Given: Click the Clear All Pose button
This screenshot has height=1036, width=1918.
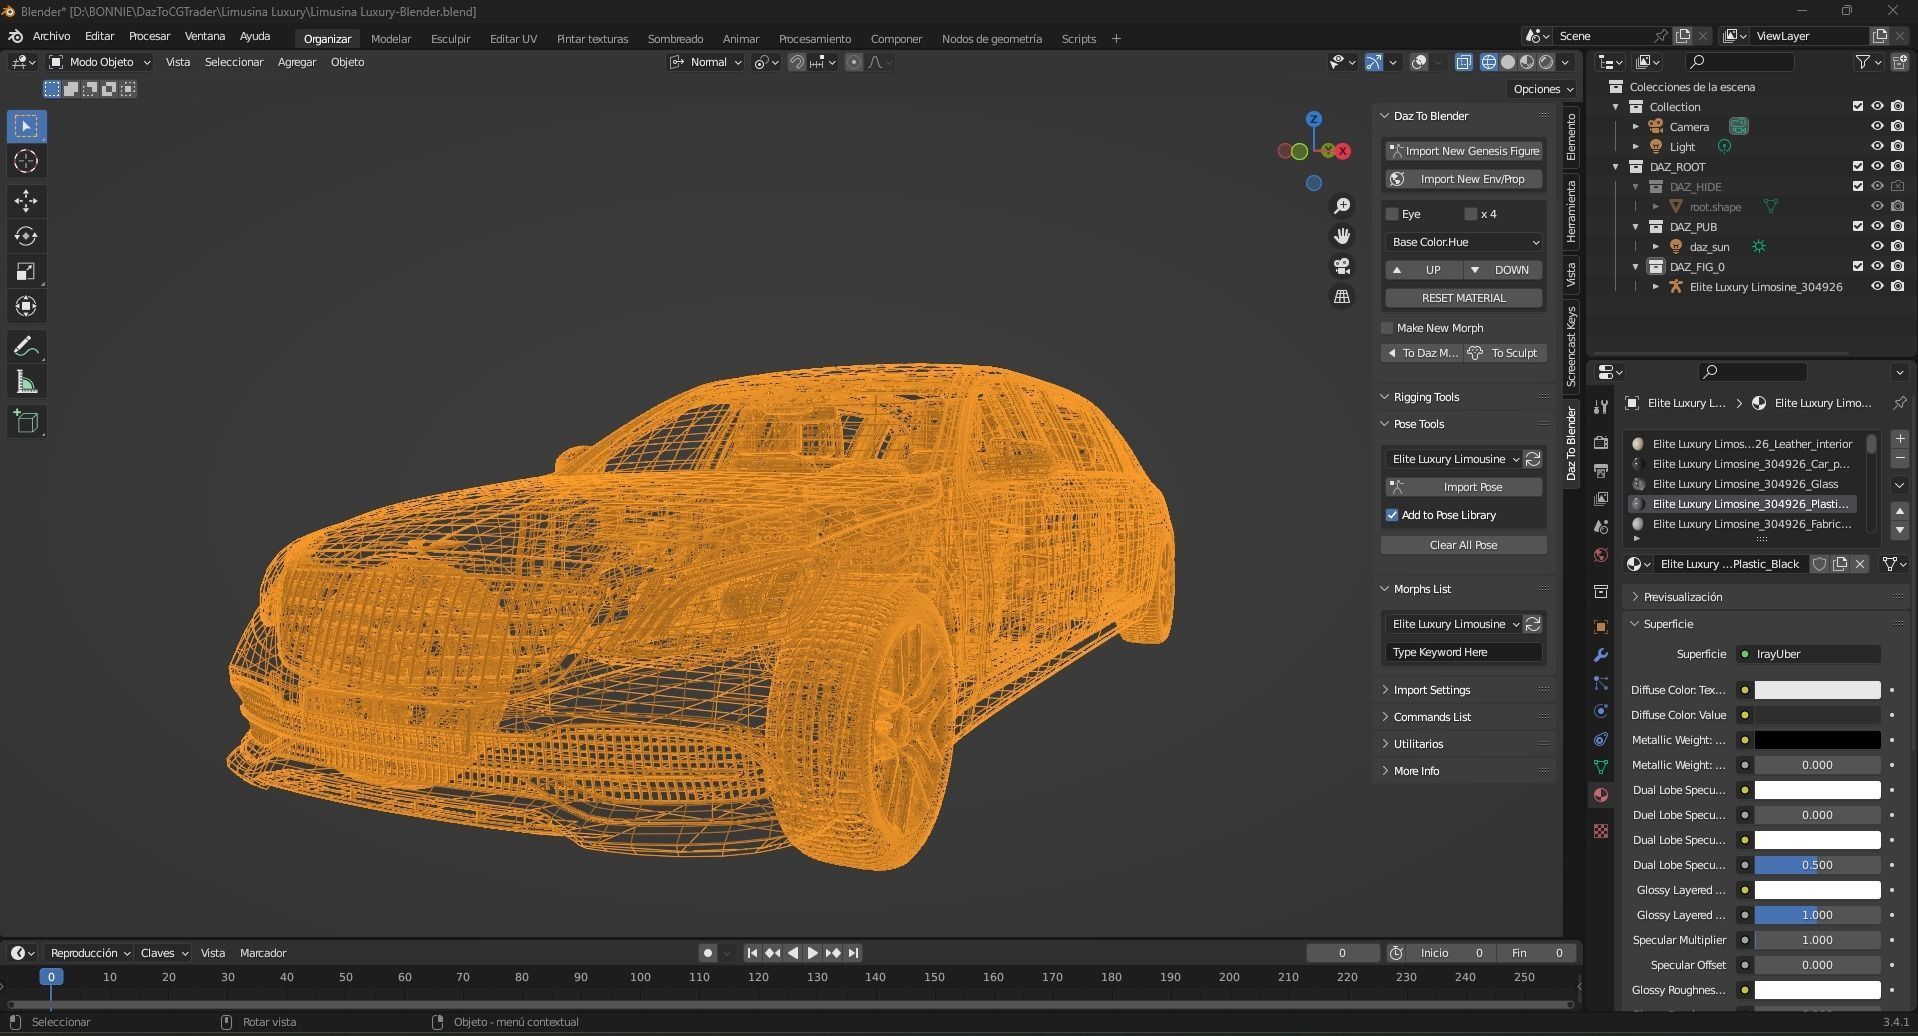Looking at the screenshot, I should point(1464,545).
